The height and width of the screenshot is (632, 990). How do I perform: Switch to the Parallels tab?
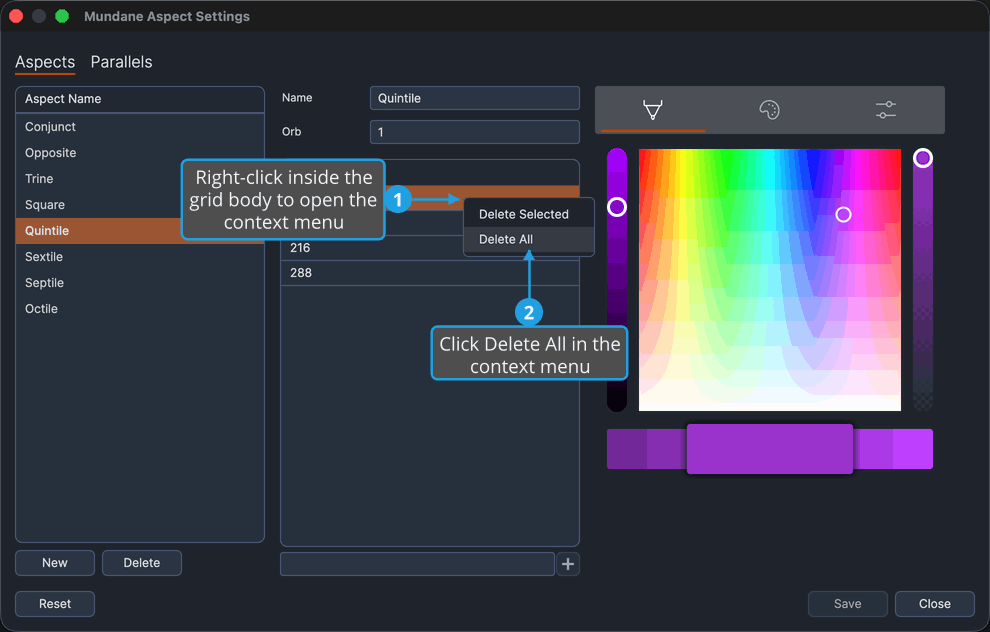[x=121, y=62]
